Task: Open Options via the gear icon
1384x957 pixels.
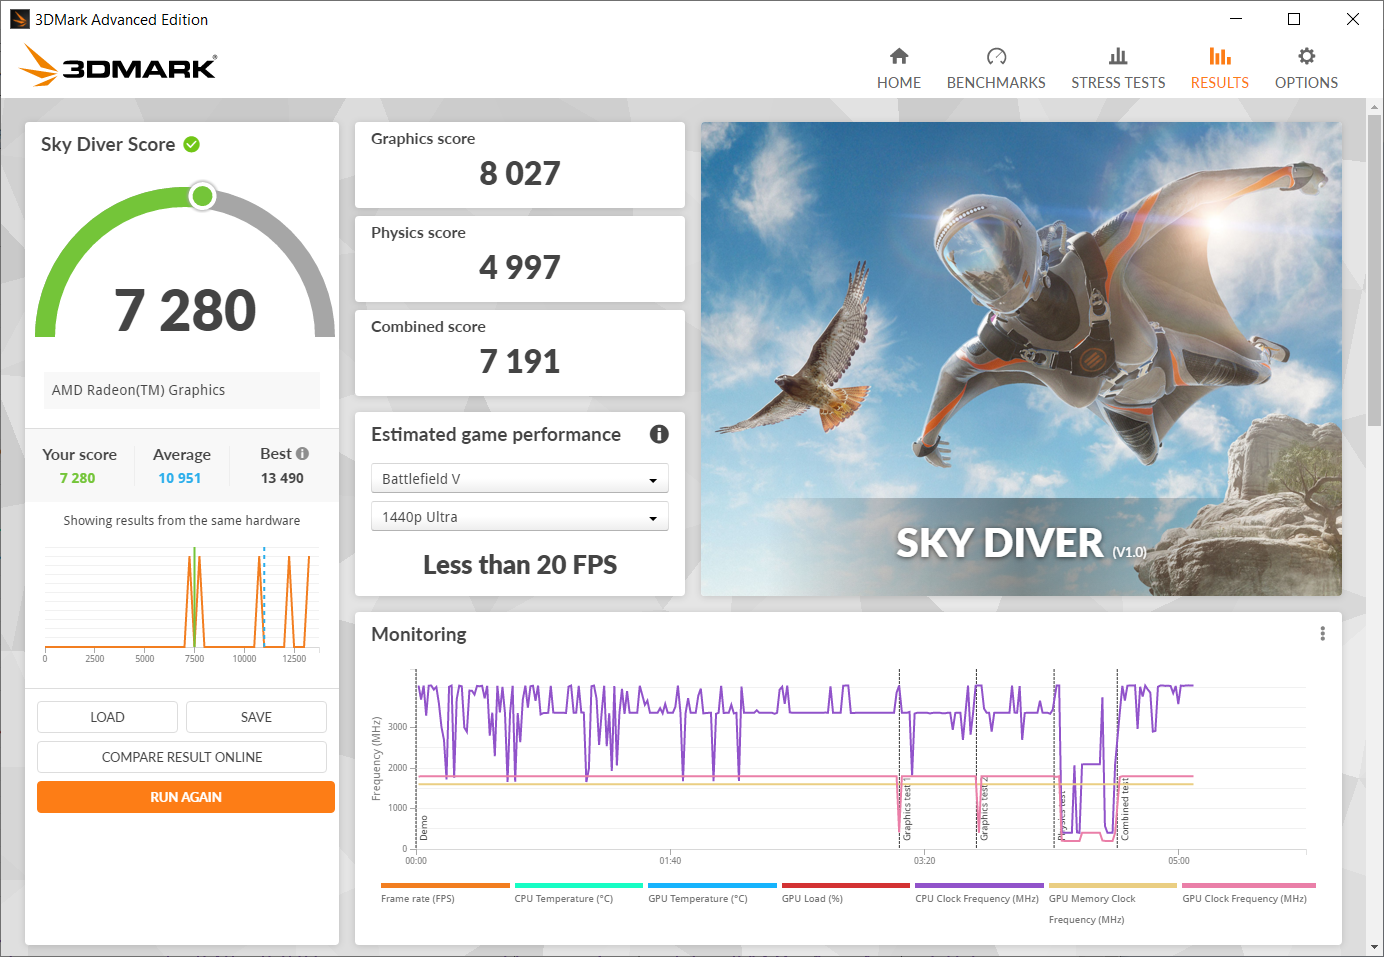Action: (1306, 56)
